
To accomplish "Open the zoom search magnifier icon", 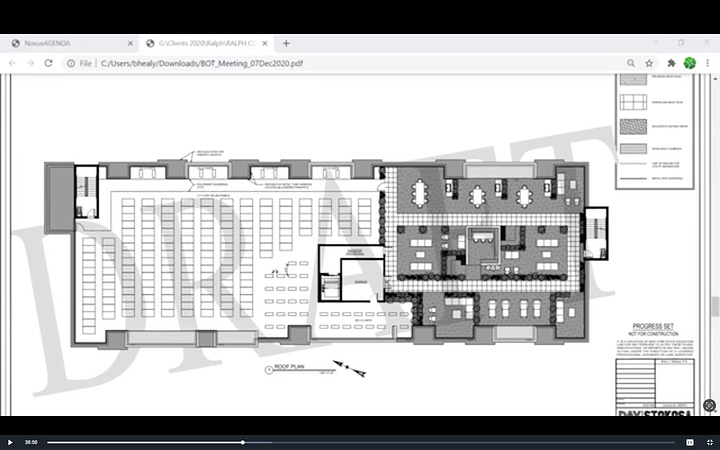I will point(631,63).
